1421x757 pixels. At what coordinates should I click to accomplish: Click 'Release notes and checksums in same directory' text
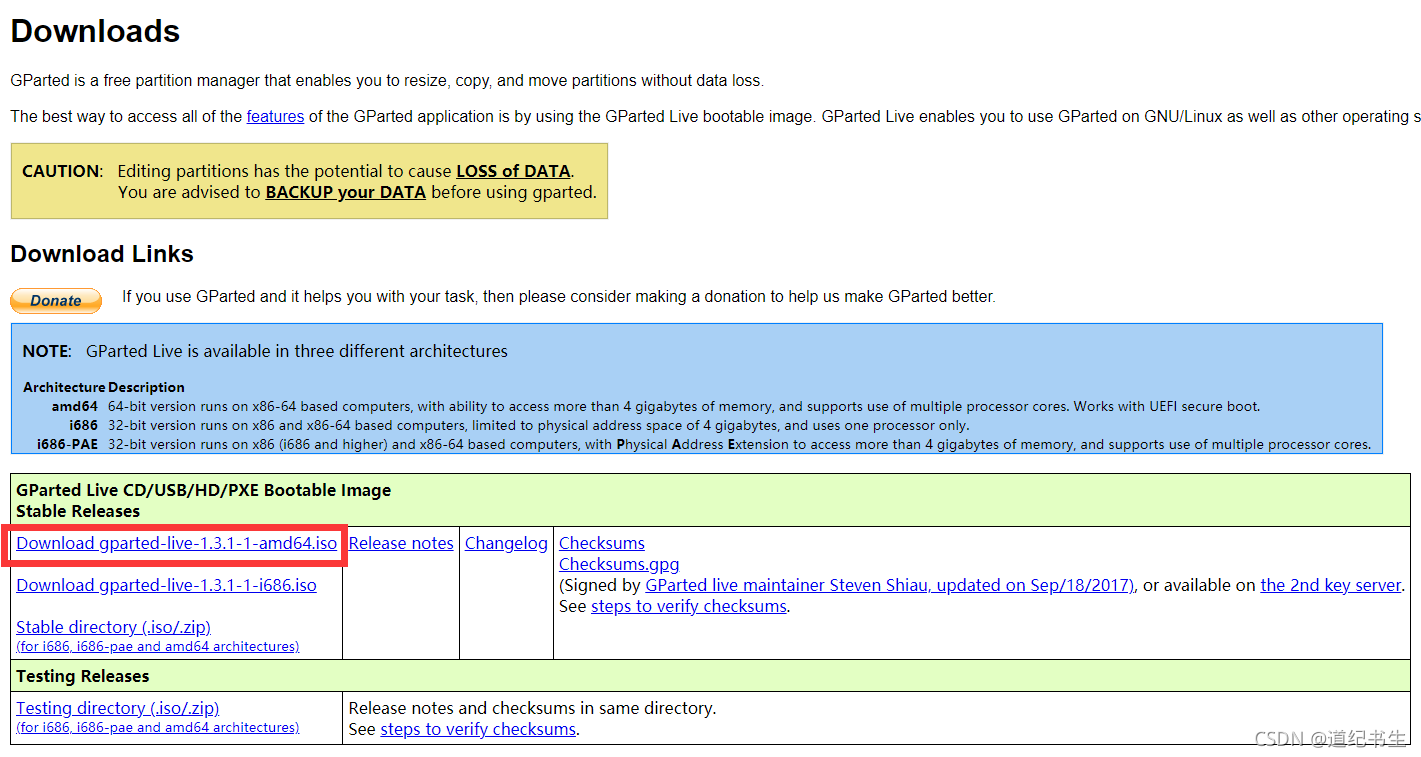[x=532, y=708]
